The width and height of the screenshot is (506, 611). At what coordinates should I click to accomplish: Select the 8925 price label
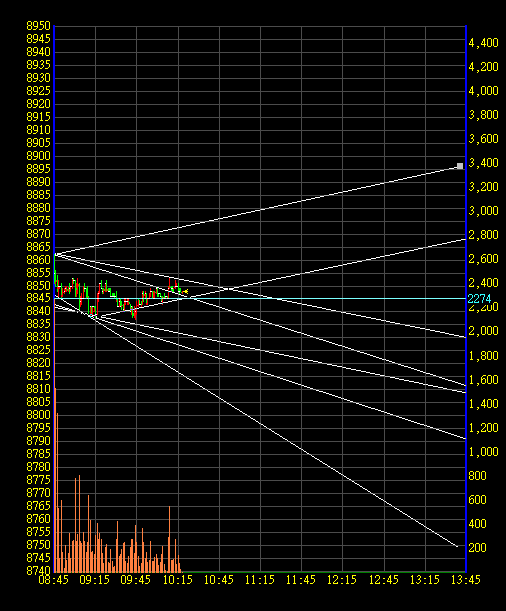pos(39,91)
